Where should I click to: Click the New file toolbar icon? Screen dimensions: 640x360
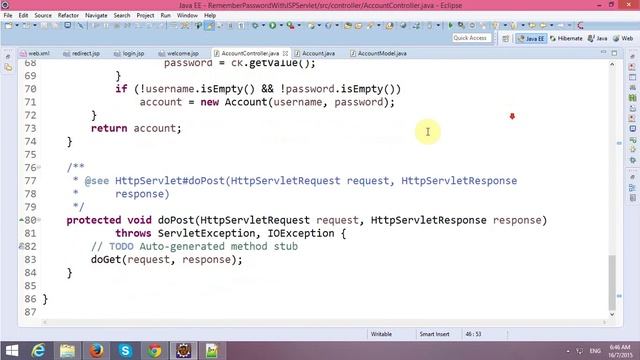[9, 26]
